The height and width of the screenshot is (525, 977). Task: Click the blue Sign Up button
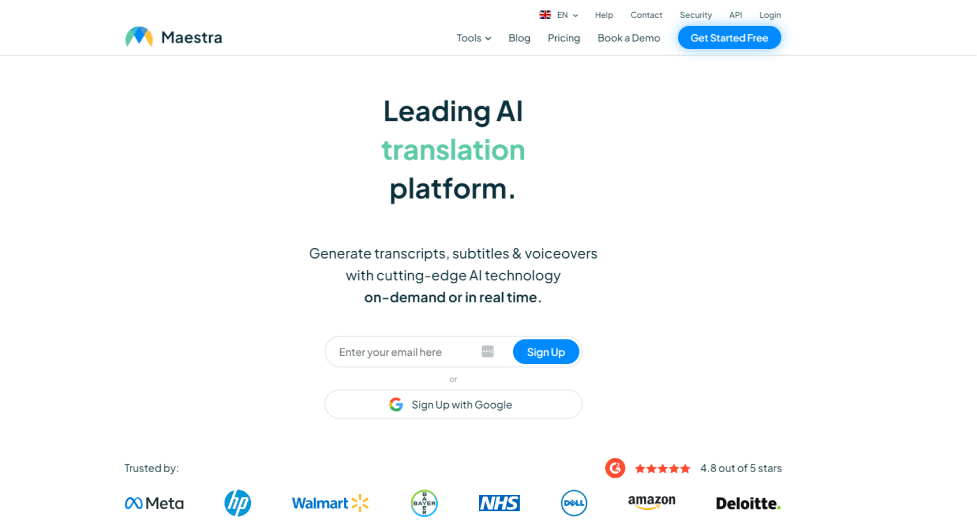tap(546, 352)
